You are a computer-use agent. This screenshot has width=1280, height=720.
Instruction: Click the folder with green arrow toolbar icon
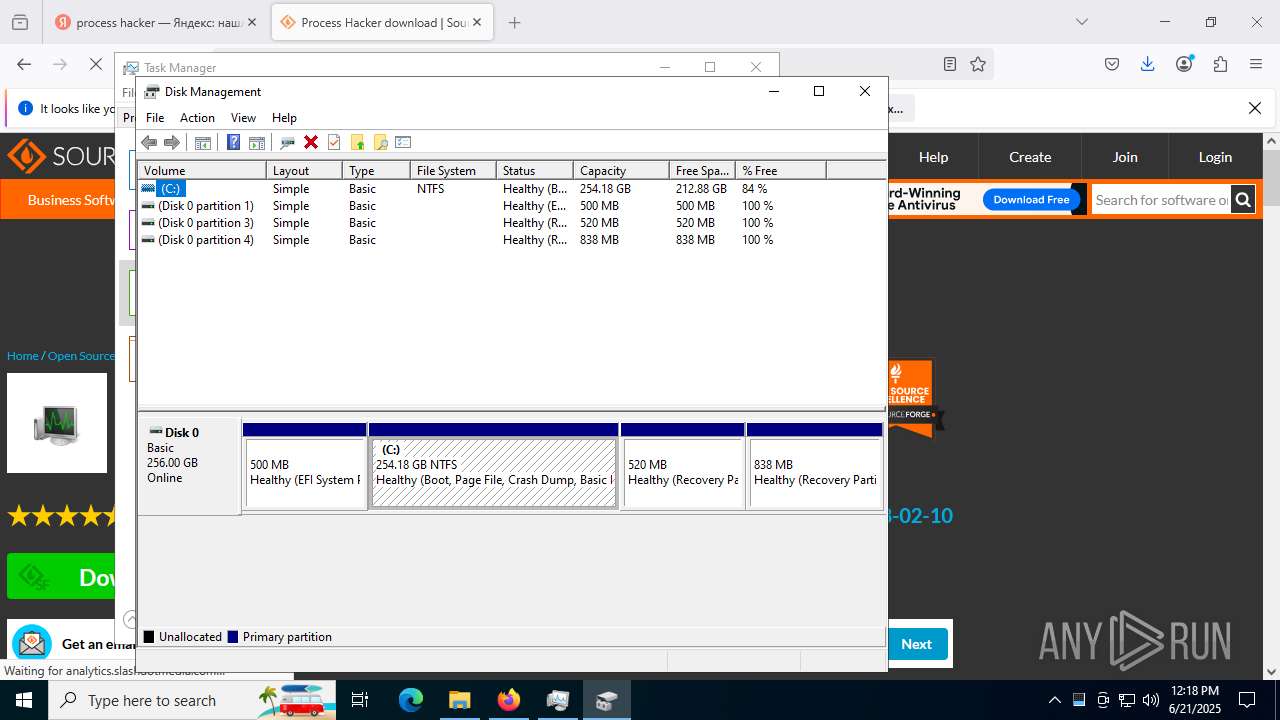(x=357, y=142)
